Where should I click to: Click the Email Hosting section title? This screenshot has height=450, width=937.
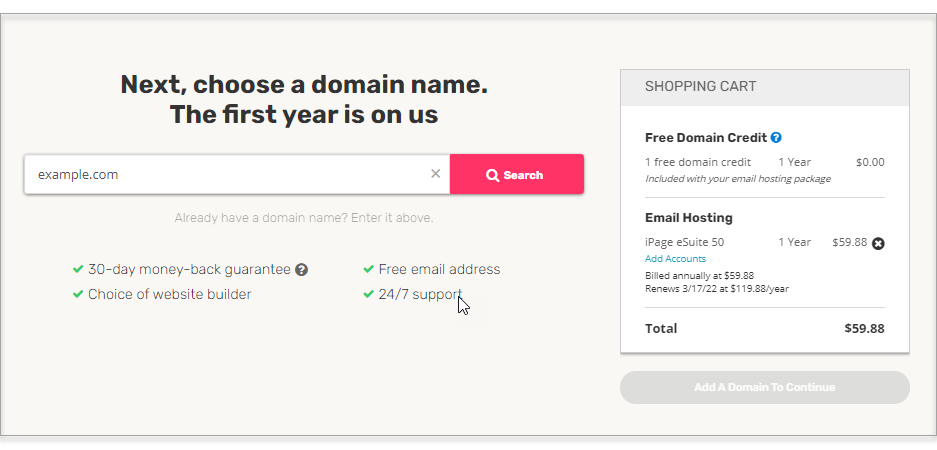click(689, 218)
